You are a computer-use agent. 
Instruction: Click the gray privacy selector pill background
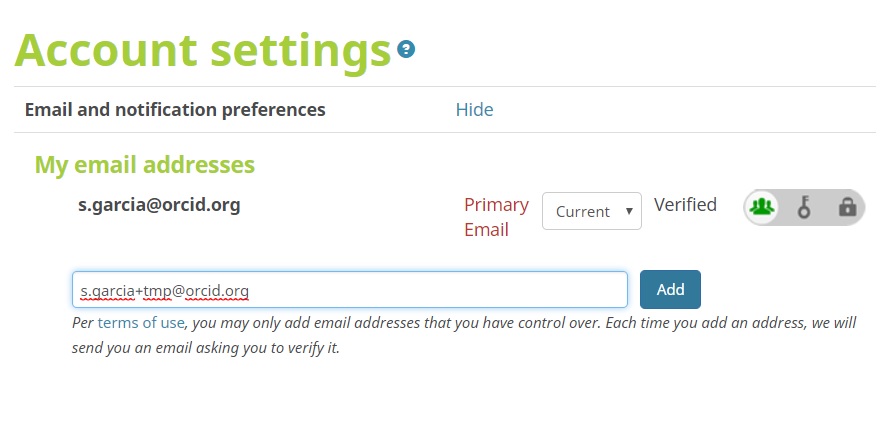click(x=826, y=207)
